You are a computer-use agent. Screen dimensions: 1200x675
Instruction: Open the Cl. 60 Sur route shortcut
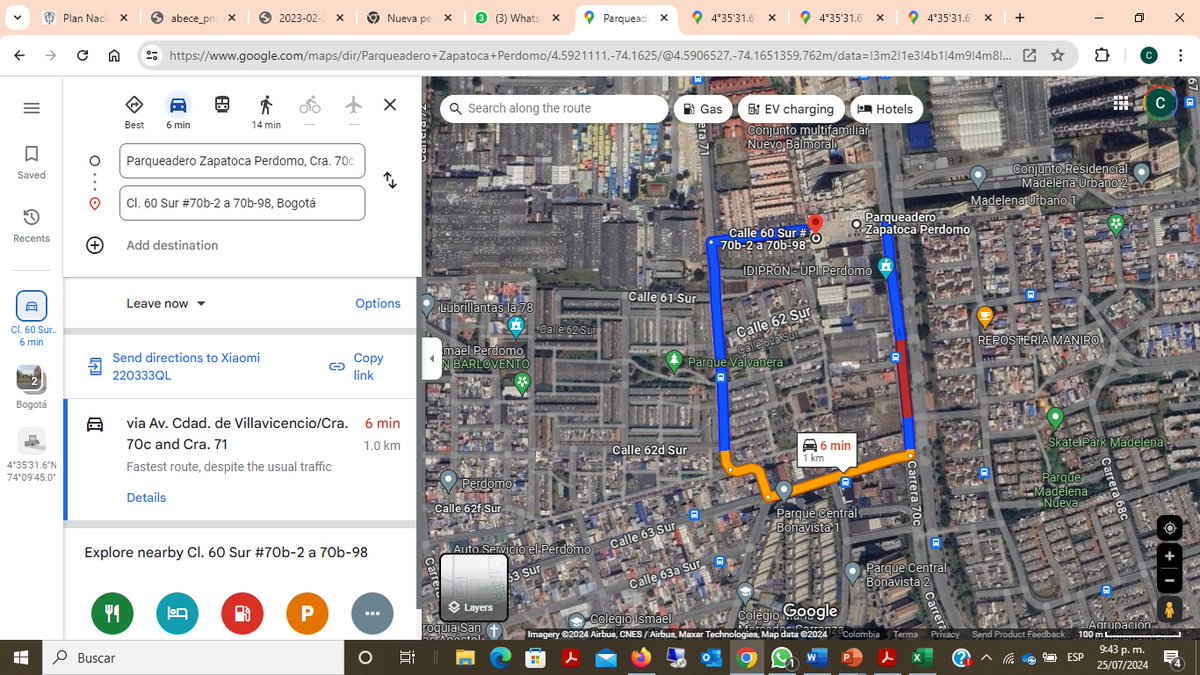coord(31,318)
